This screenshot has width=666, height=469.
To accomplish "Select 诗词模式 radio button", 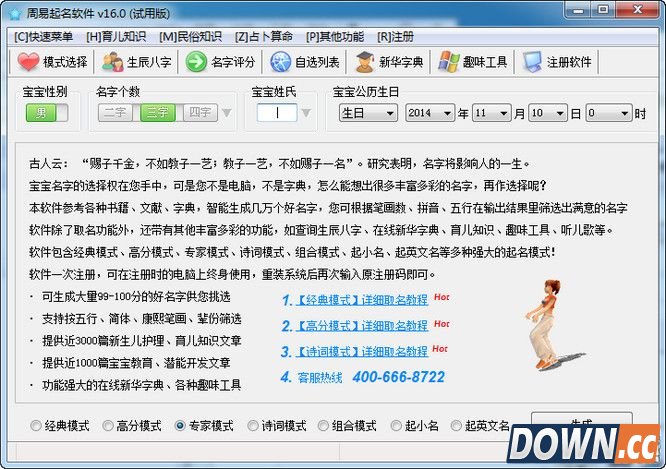I will (x=253, y=425).
